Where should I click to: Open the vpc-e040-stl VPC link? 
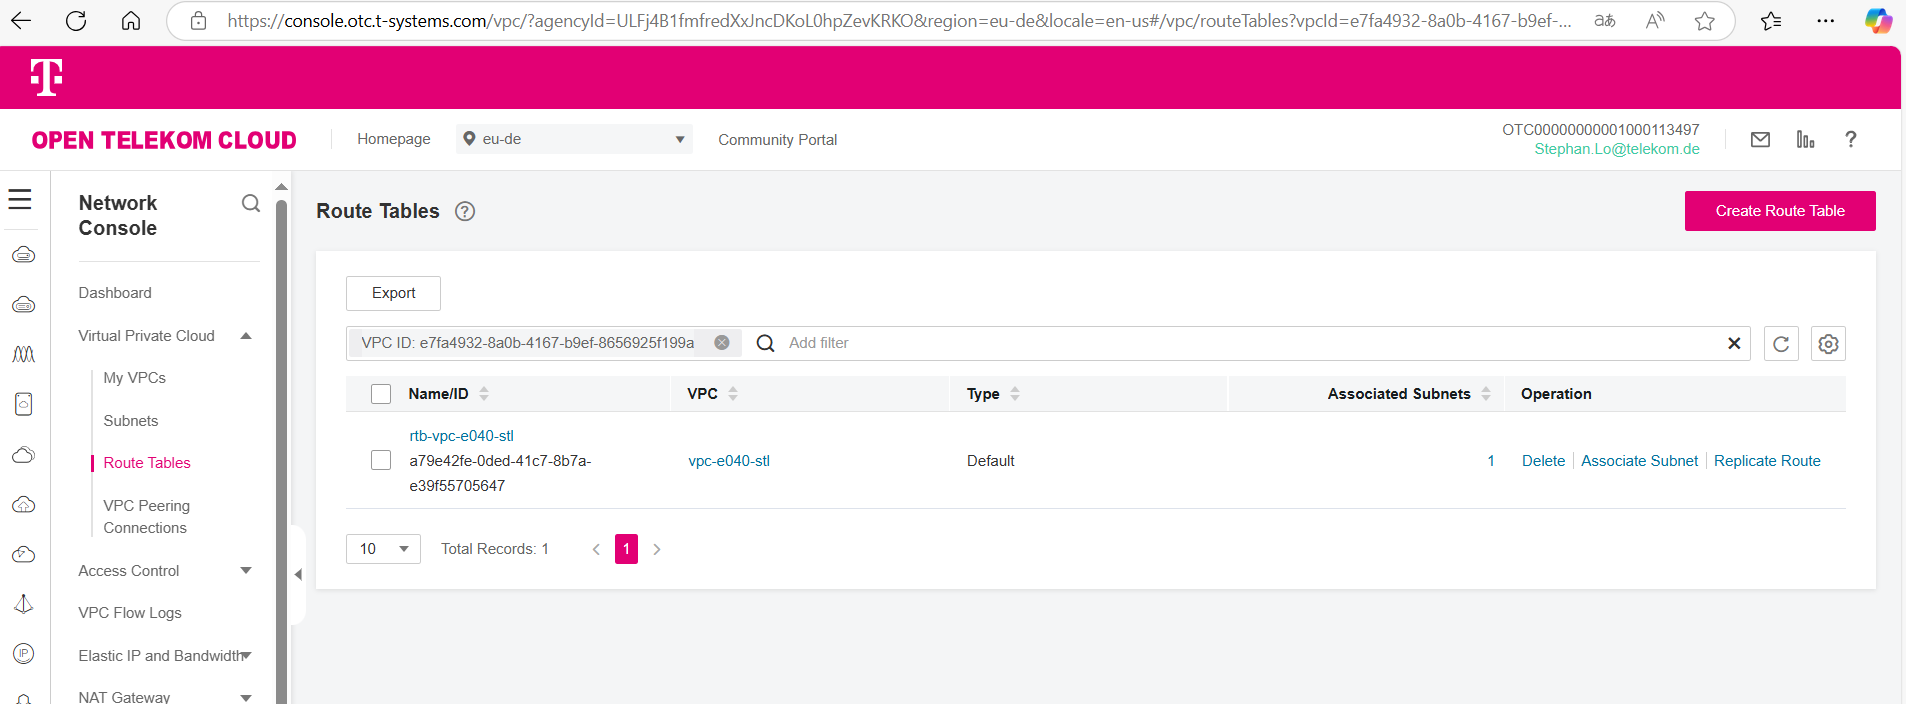[x=729, y=461]
